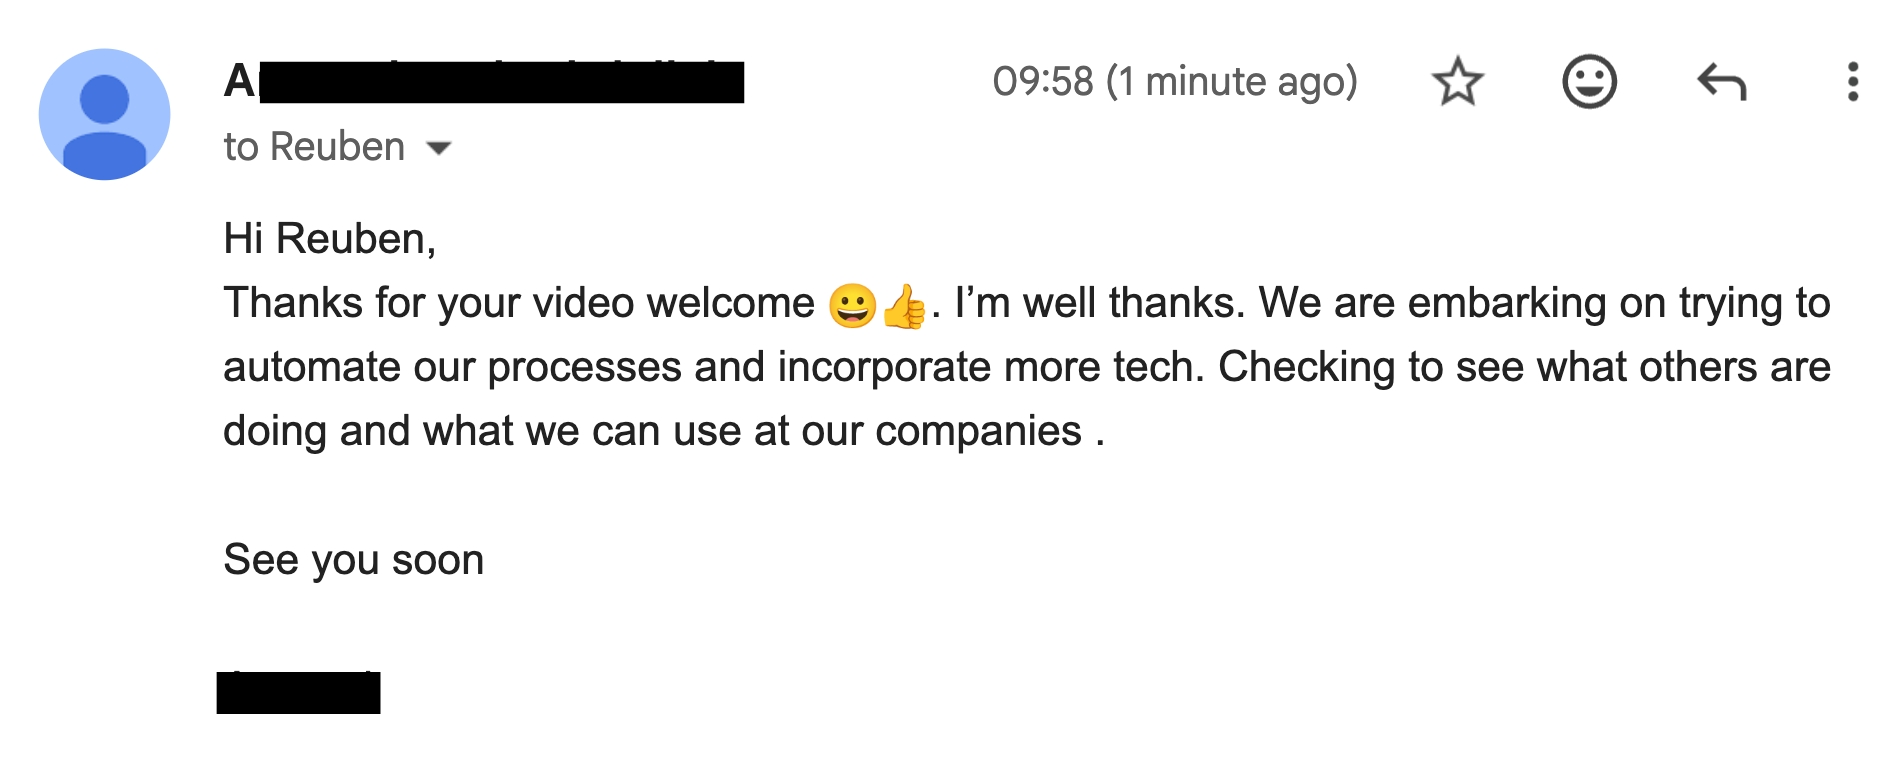Click the 'See you soon' line
The width and height of the screenshot is (1888, 770).
pos(353,560)
